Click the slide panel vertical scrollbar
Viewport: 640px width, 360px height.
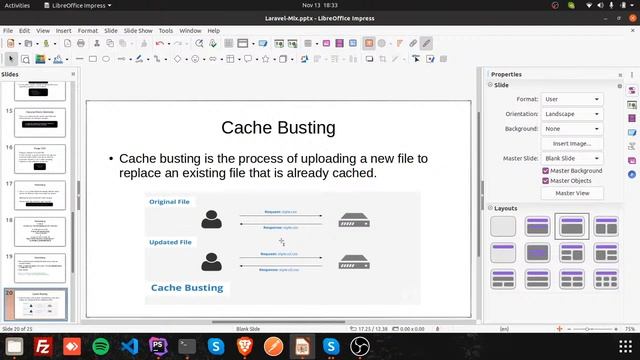[x=73, y=241]
